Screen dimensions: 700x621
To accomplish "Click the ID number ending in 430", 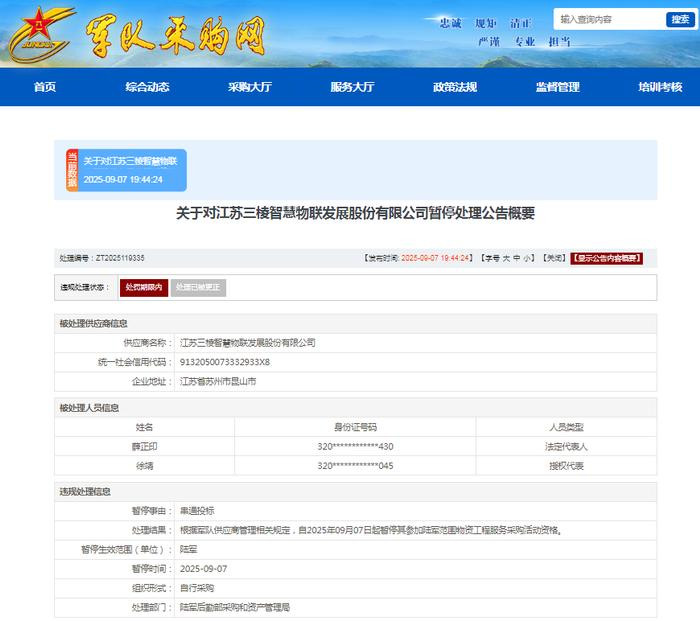I will 355,446.
